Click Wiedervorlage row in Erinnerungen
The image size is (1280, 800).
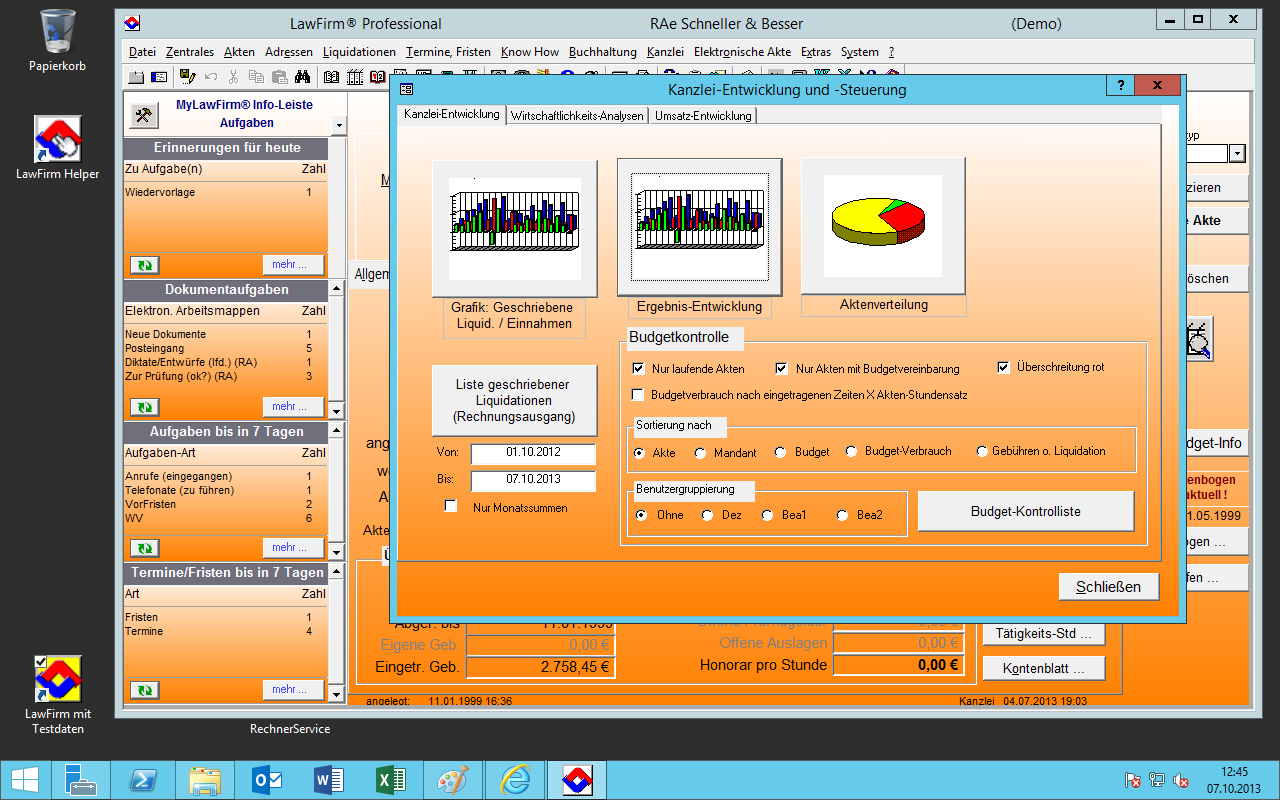(225, 192)
